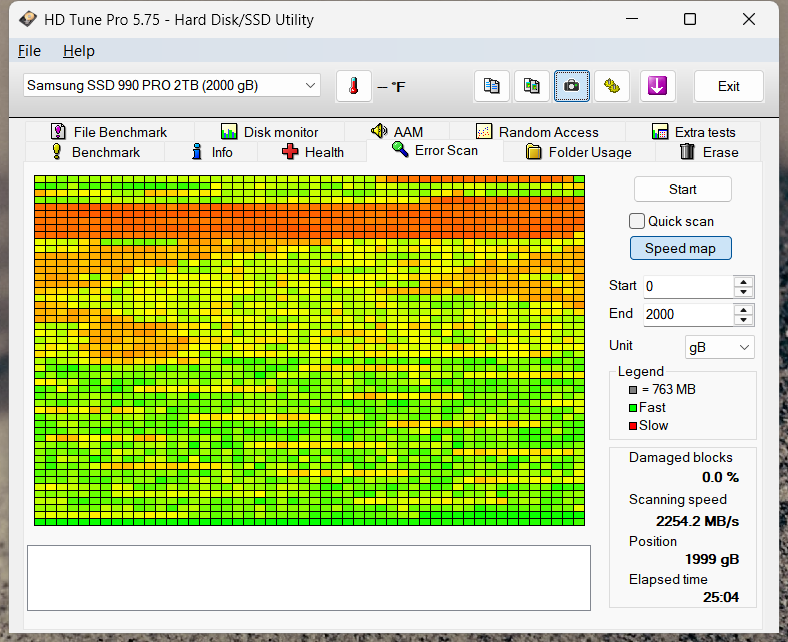Open the File Benchmark tab
The image size is (788, 642).
110,132
